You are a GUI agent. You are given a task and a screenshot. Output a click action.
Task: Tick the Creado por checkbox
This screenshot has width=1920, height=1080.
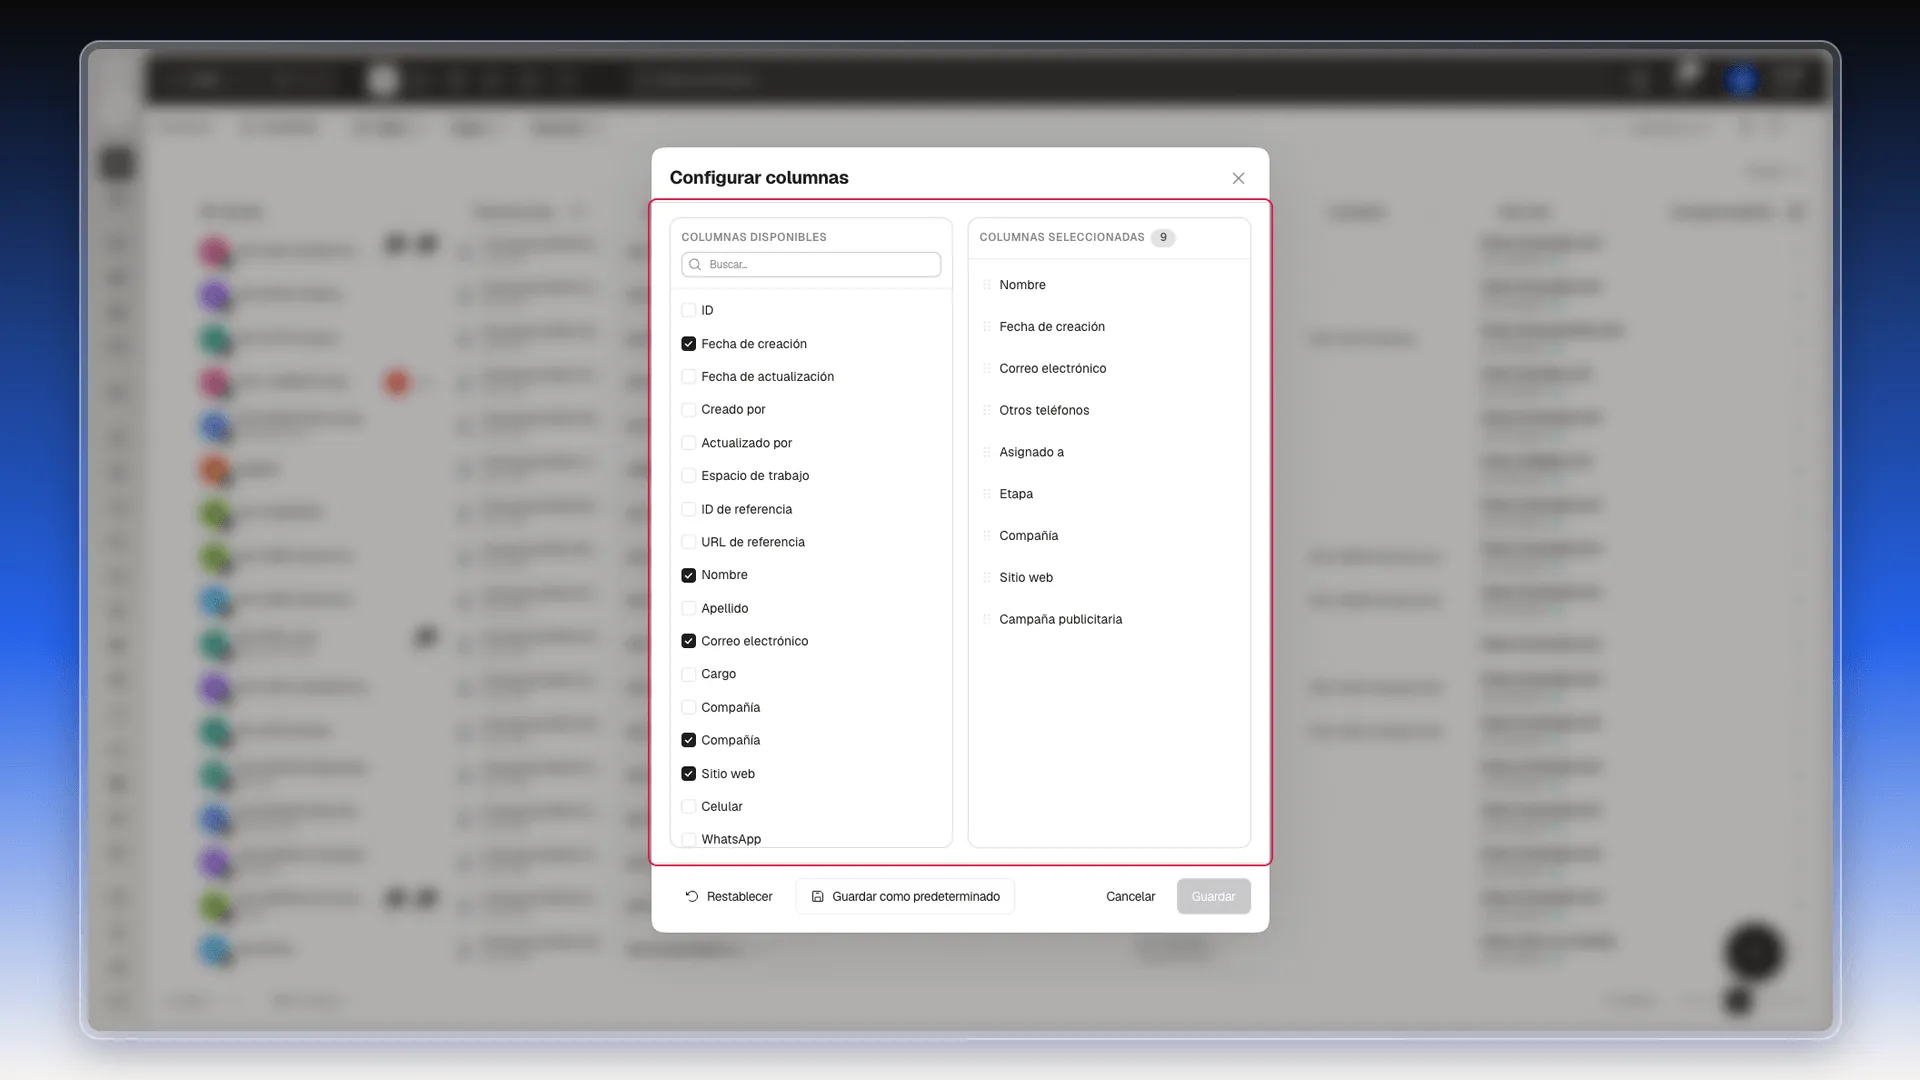coord(689,410)
